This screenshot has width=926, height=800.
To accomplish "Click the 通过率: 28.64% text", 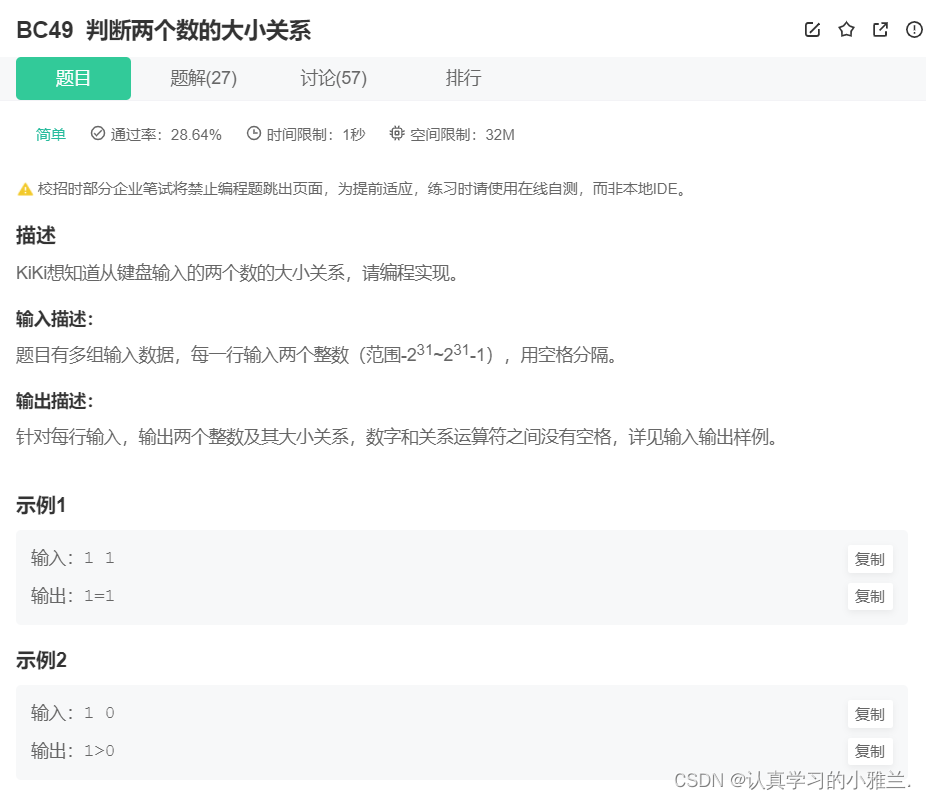I will click(x=166, y=135).
